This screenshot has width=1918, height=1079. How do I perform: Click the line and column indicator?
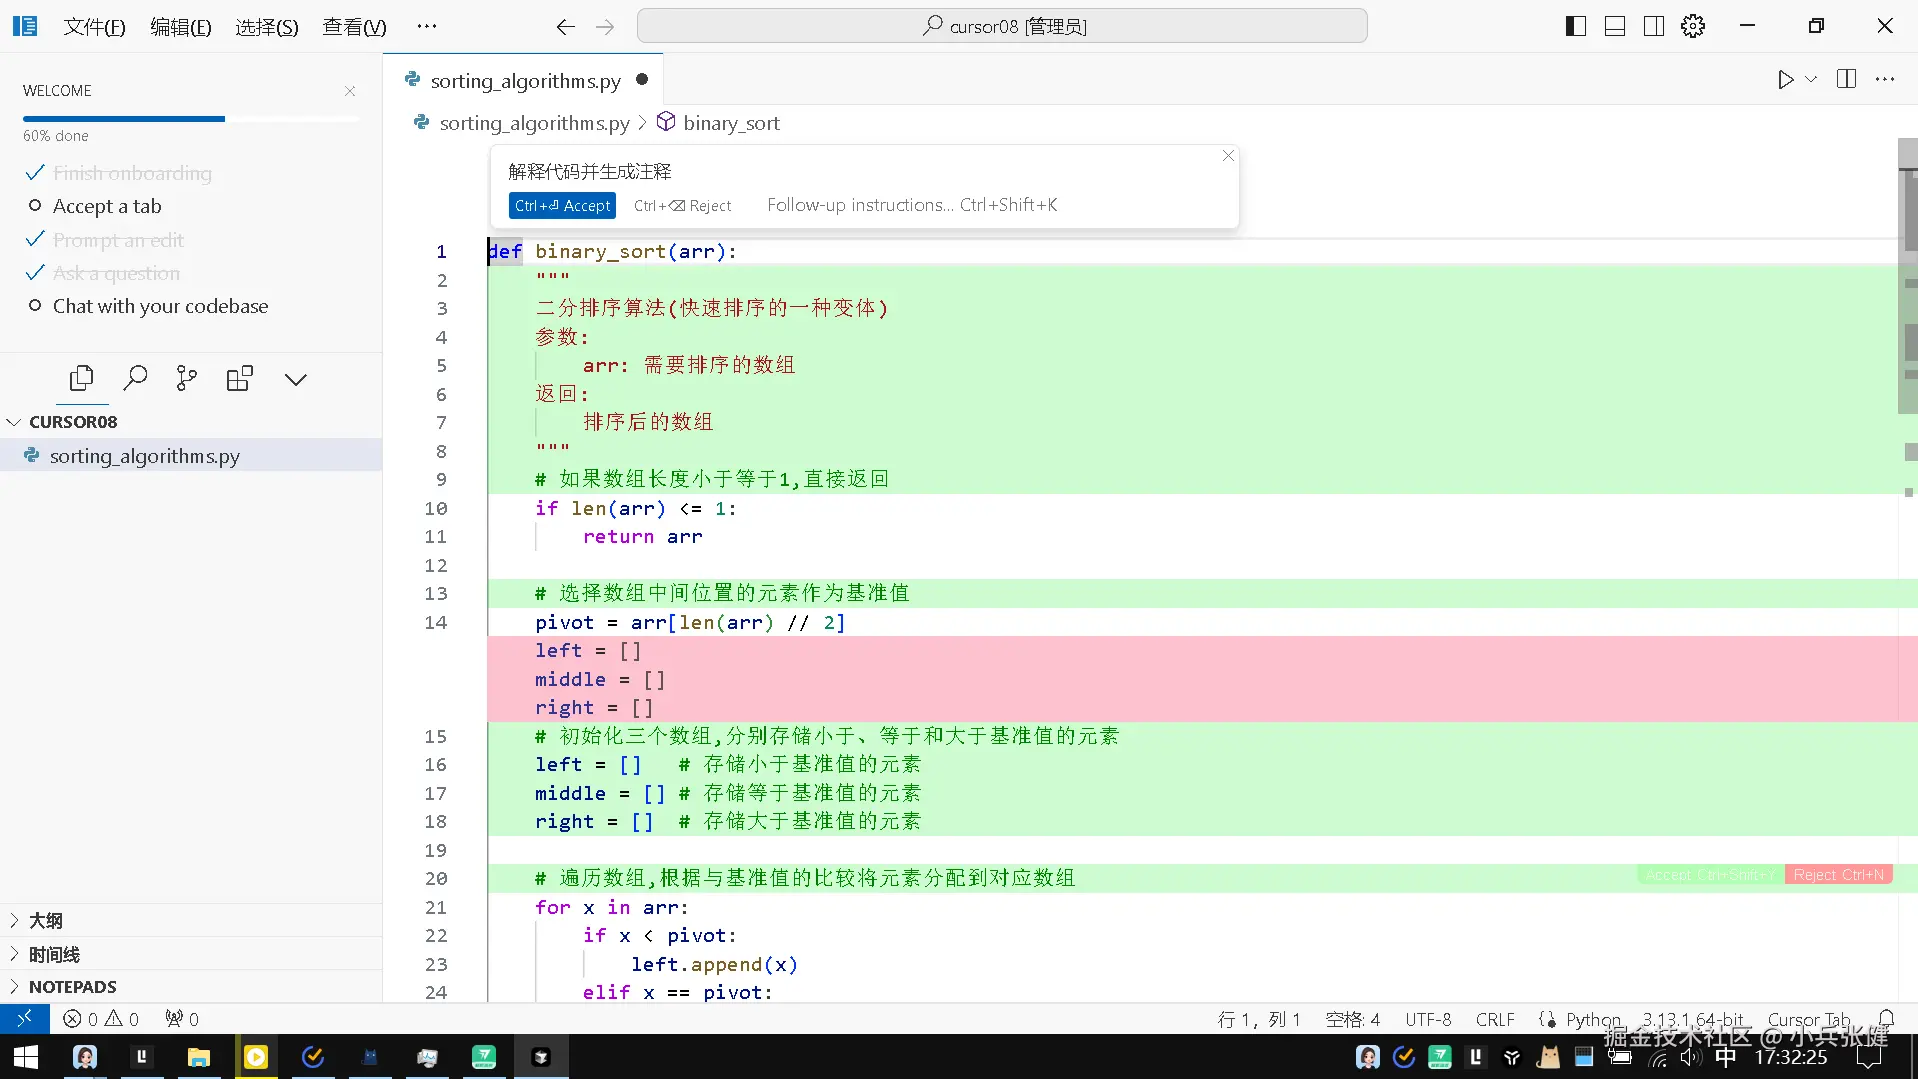(1259, 1019)
